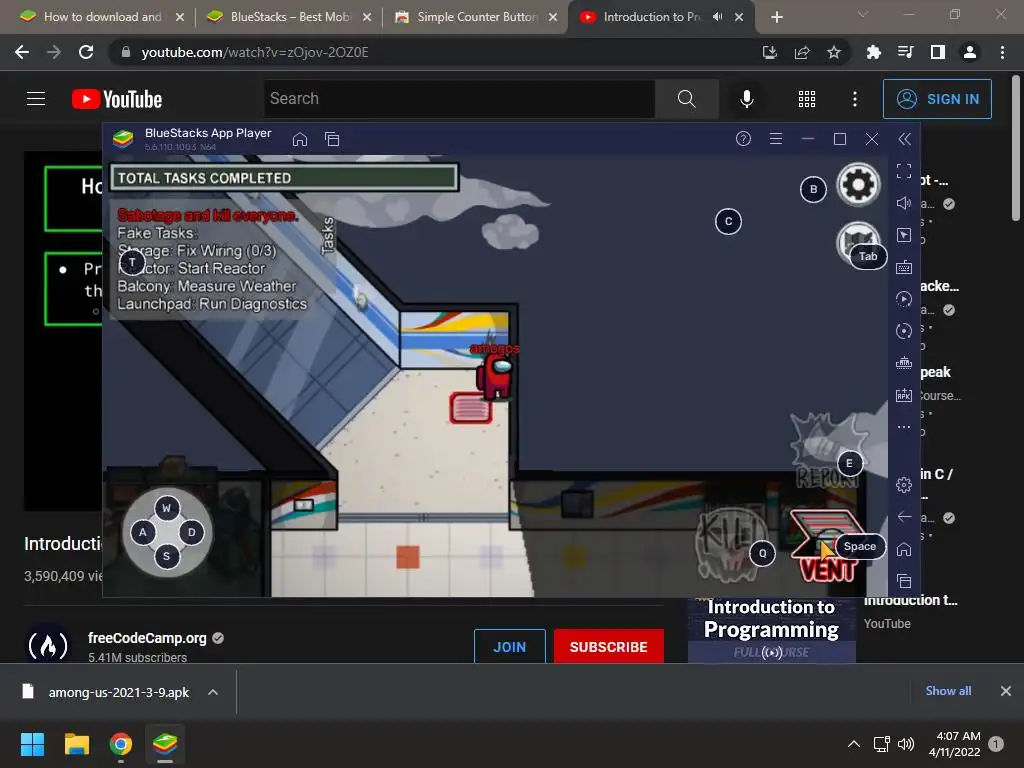The image size is (1024, 768).
Task: Open BlueStacks from the taskbar
Action: (165, 744)
